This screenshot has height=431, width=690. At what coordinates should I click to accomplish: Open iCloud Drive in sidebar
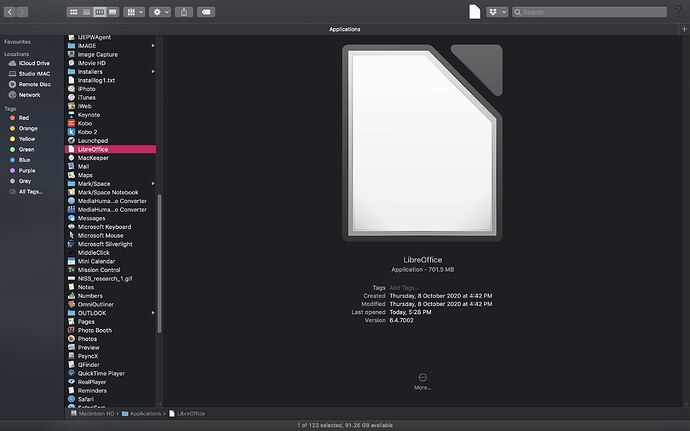pos(29,63)
